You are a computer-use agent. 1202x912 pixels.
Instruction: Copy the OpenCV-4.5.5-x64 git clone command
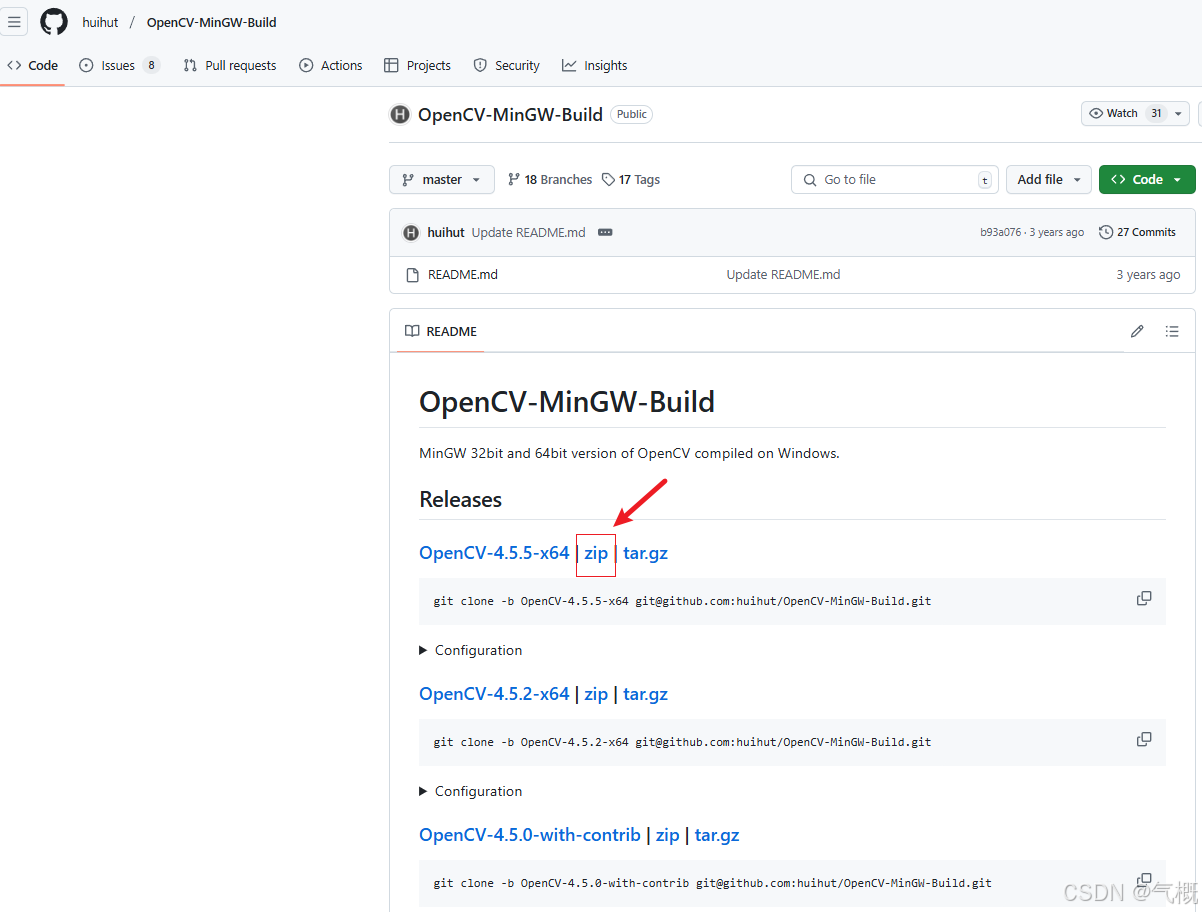coord(1144,597)
